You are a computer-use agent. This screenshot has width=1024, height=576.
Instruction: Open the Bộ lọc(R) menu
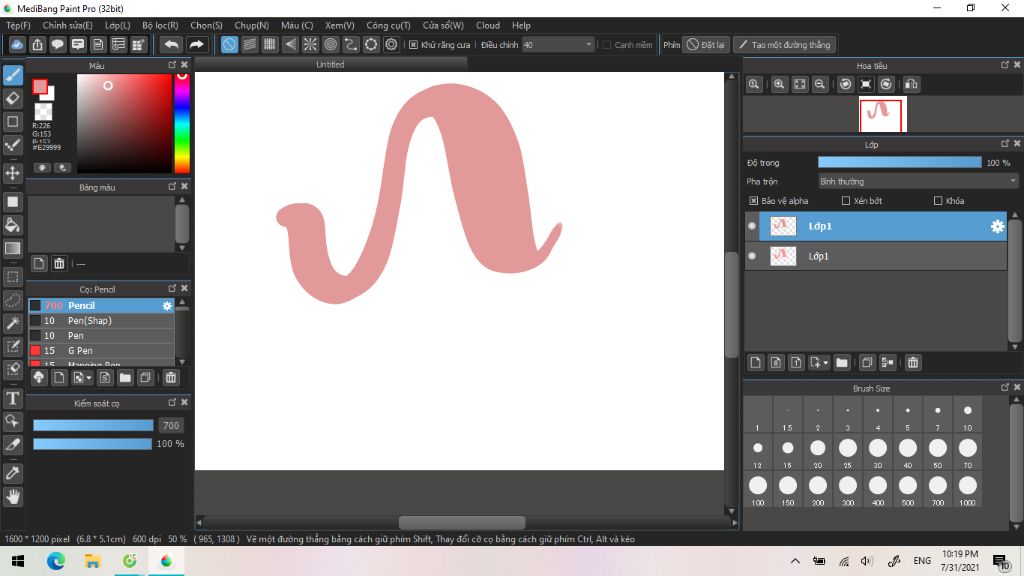[160, 25]
